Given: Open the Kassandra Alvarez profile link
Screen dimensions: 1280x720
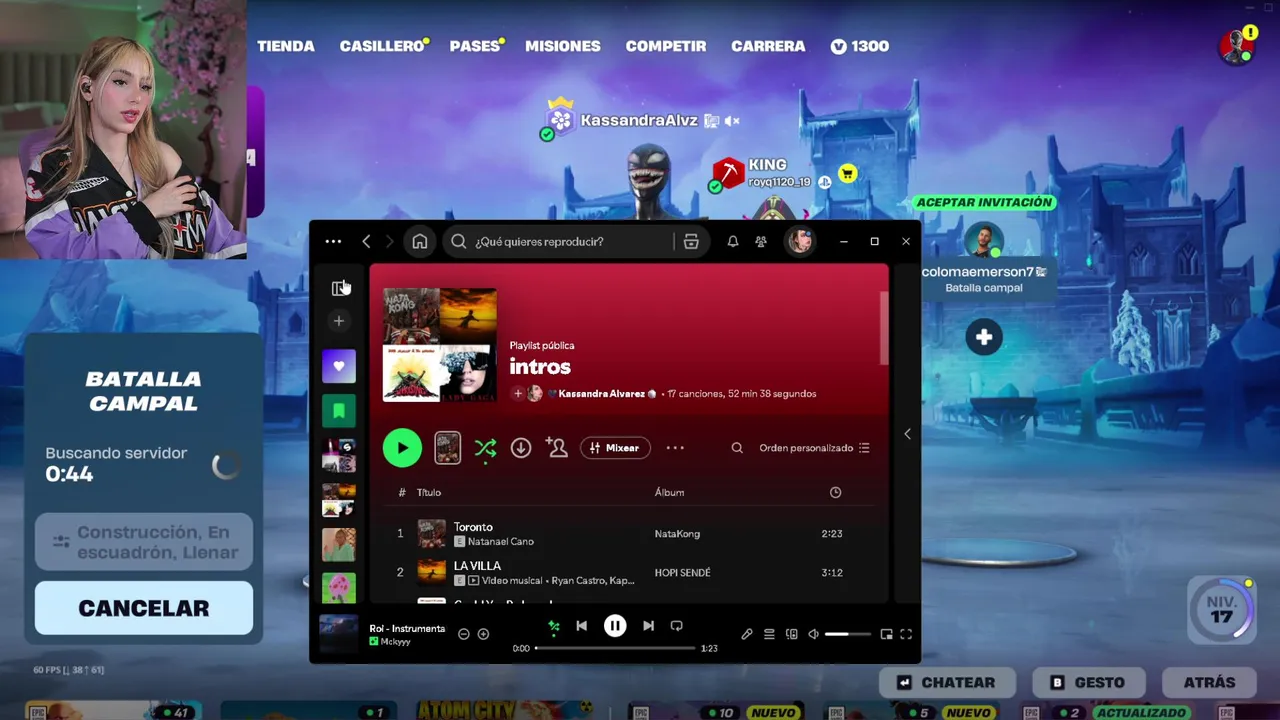Looking at the screenshot, I should [x=601, y=394].
